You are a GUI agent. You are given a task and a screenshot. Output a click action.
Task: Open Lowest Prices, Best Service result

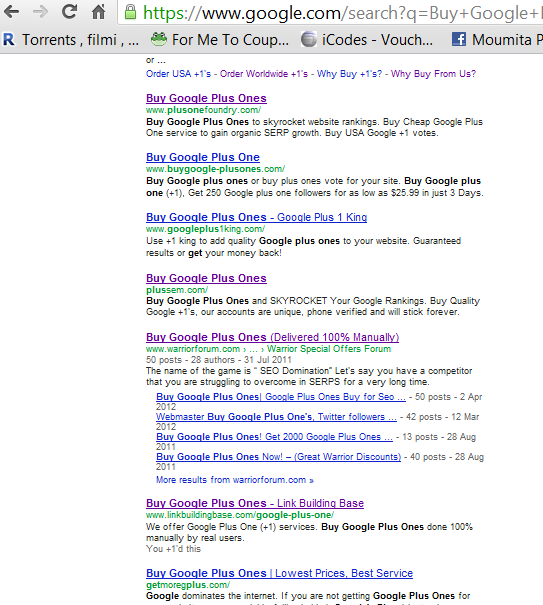click(279, 573)
